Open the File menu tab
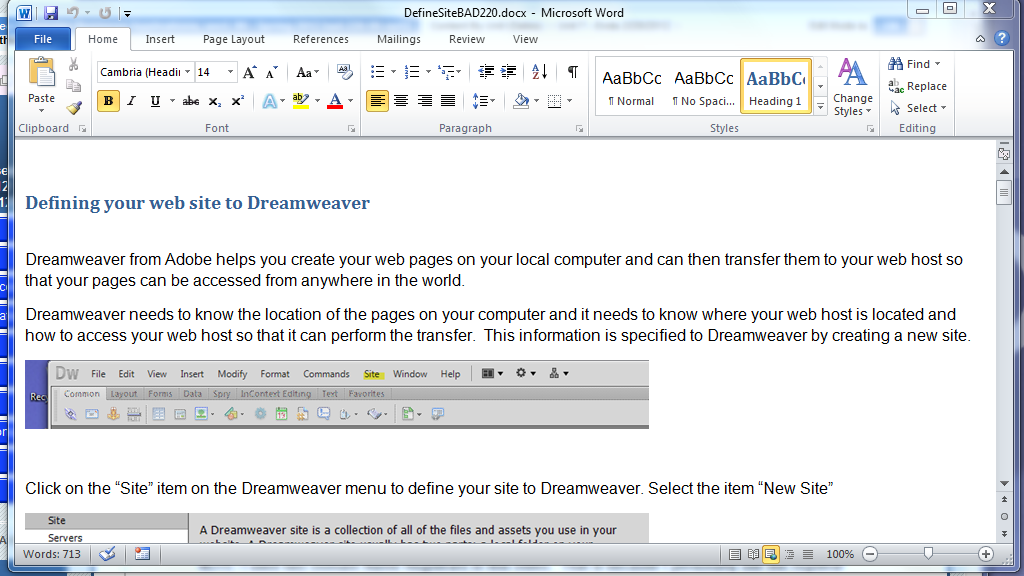This screenshot has height=576, width=1024. point(43,39)
